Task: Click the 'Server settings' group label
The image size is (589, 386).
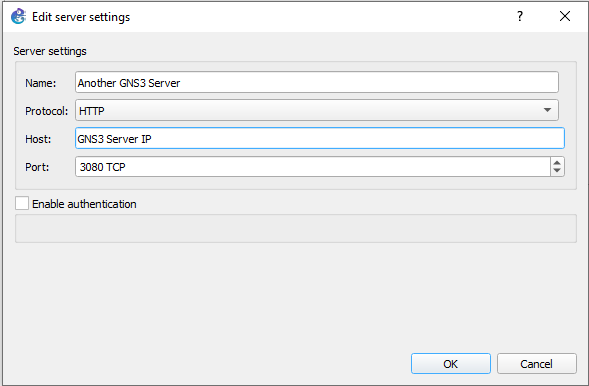Action: point(50,51)
